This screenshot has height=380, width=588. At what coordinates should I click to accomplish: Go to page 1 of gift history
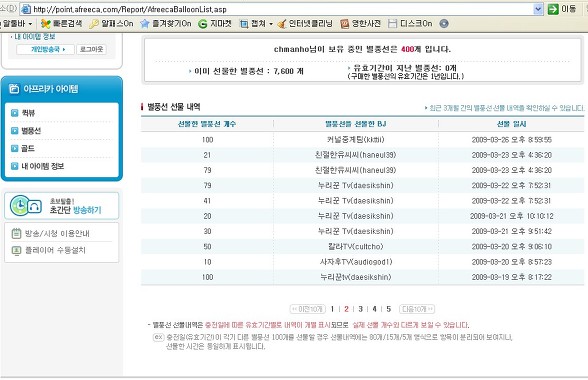coord(332,309)
